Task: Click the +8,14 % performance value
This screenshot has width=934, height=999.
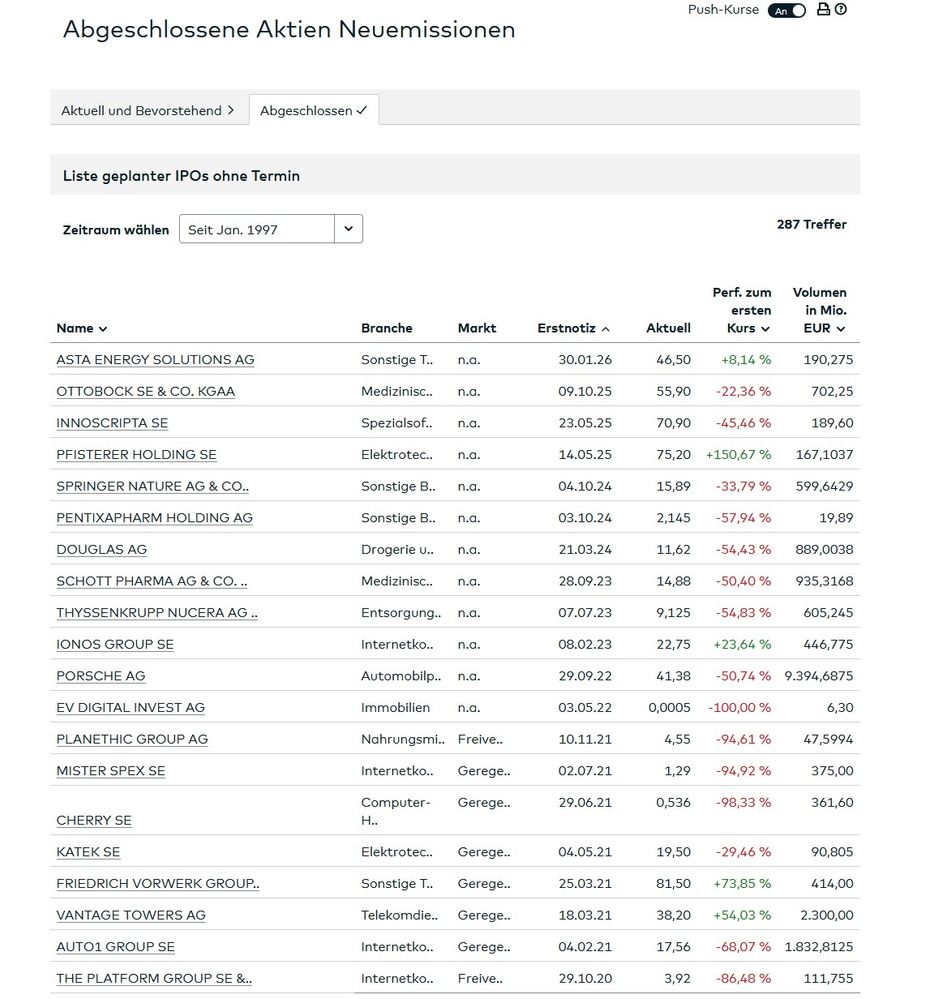Action: pos(746,359)
